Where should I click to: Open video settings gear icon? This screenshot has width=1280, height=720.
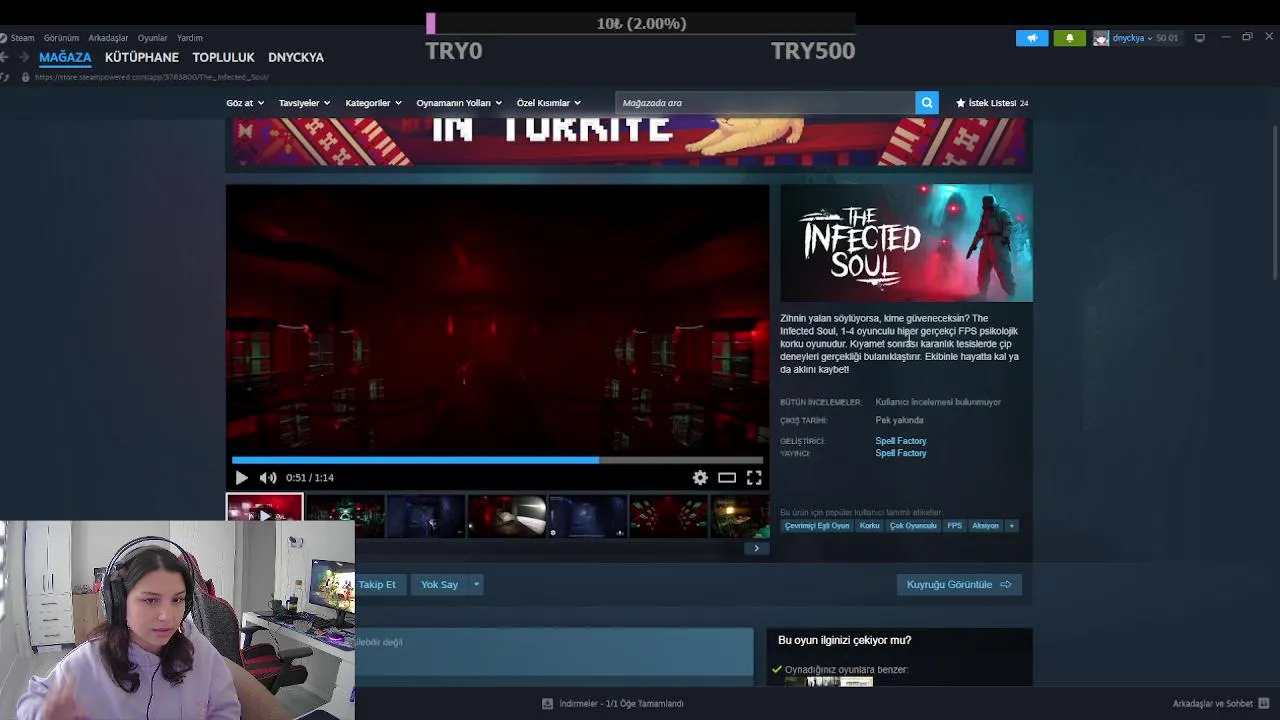click(700, 478)
